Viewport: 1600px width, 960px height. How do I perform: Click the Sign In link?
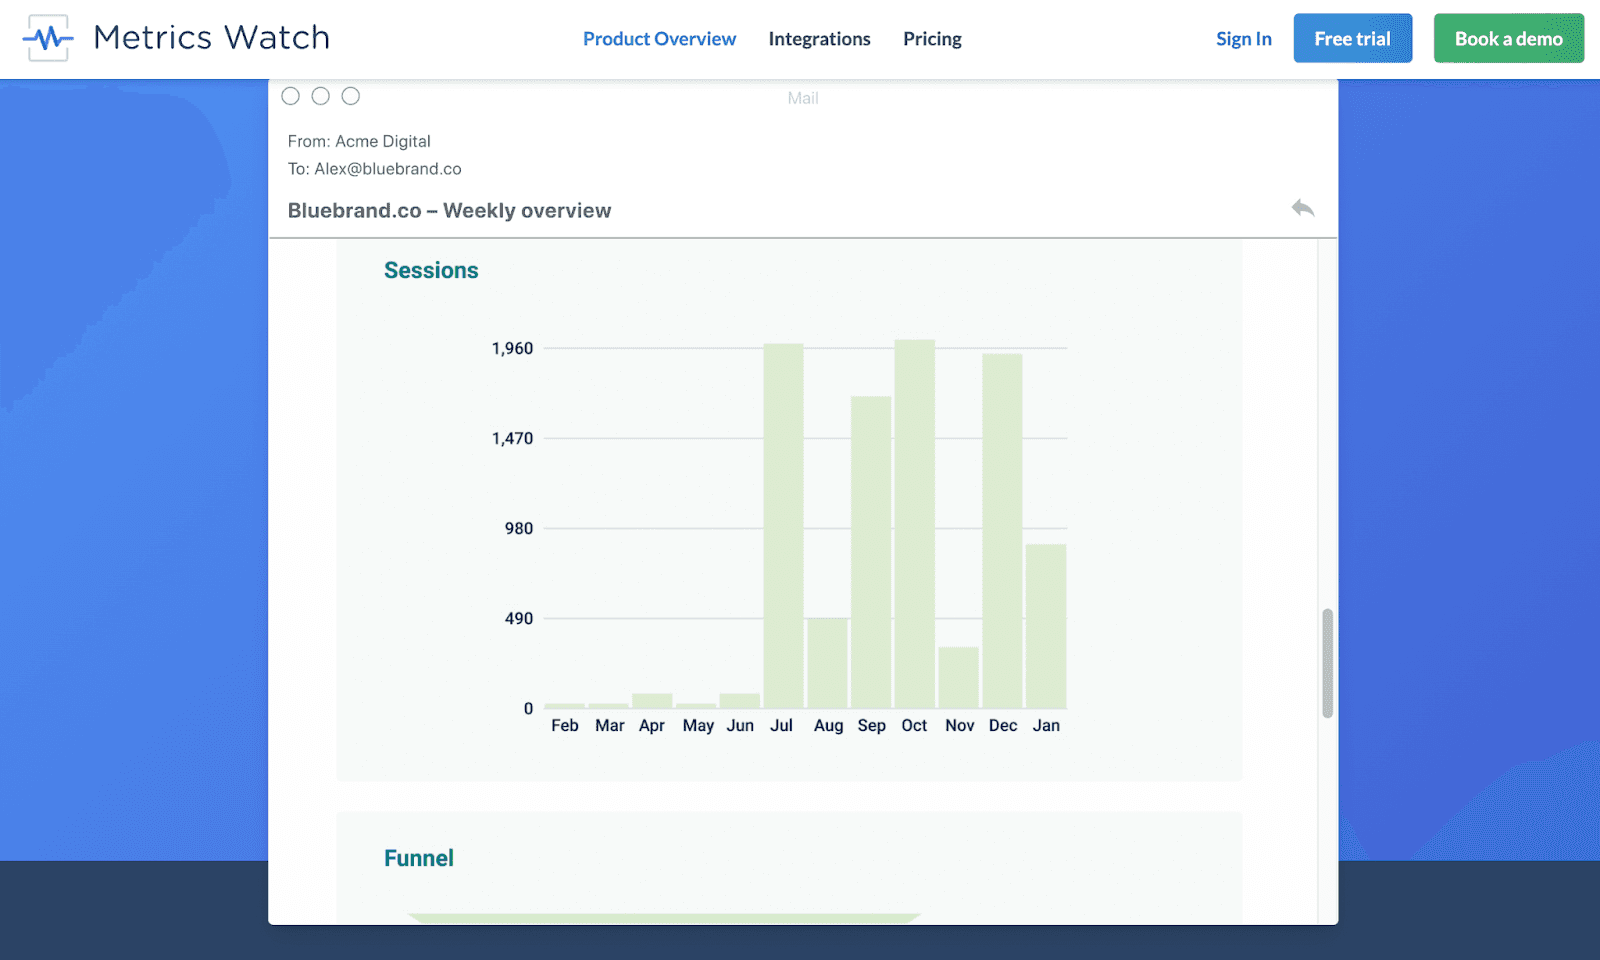(x=1243, y=39)
